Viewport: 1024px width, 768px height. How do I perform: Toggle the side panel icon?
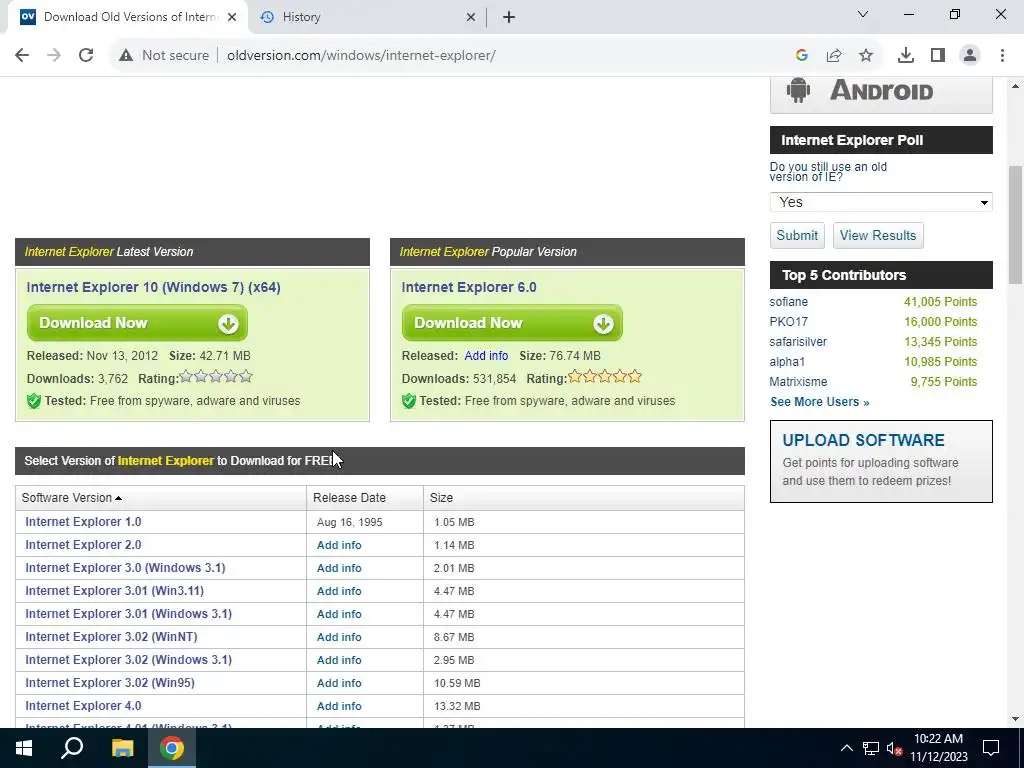(x=938, y=56)
